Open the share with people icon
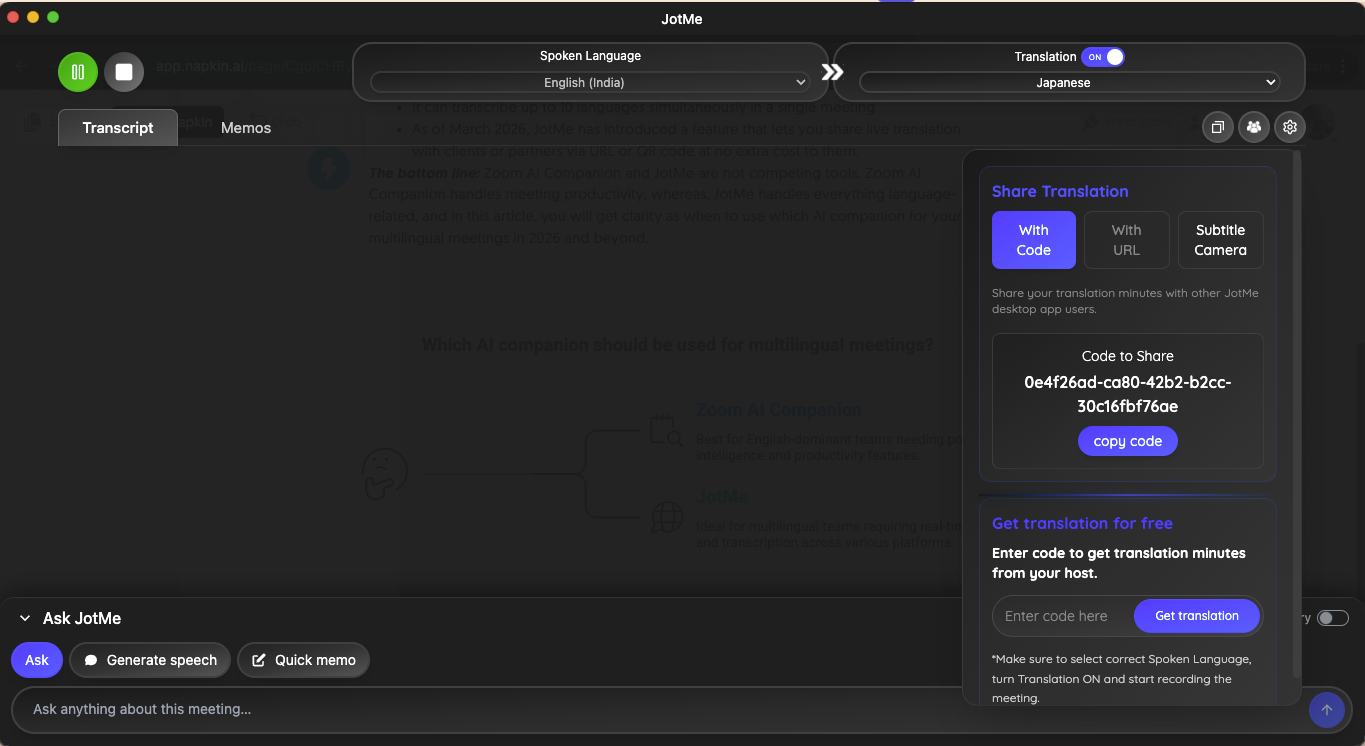The height and width of the screenshot is (746, 1365). coord(1253,127)
